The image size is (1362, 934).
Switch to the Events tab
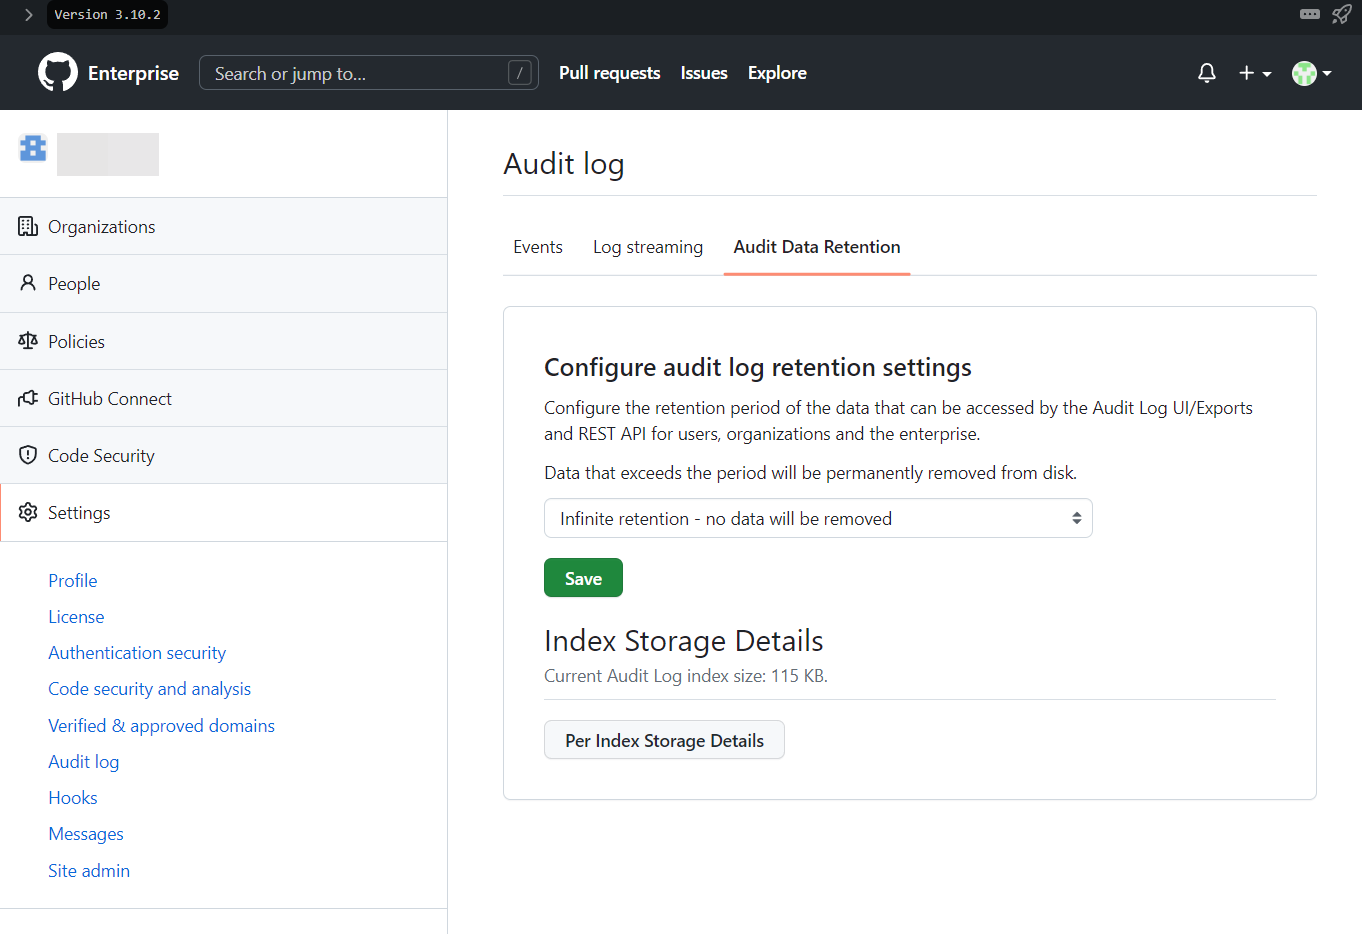pyautogui.click(x=538, y=247)
